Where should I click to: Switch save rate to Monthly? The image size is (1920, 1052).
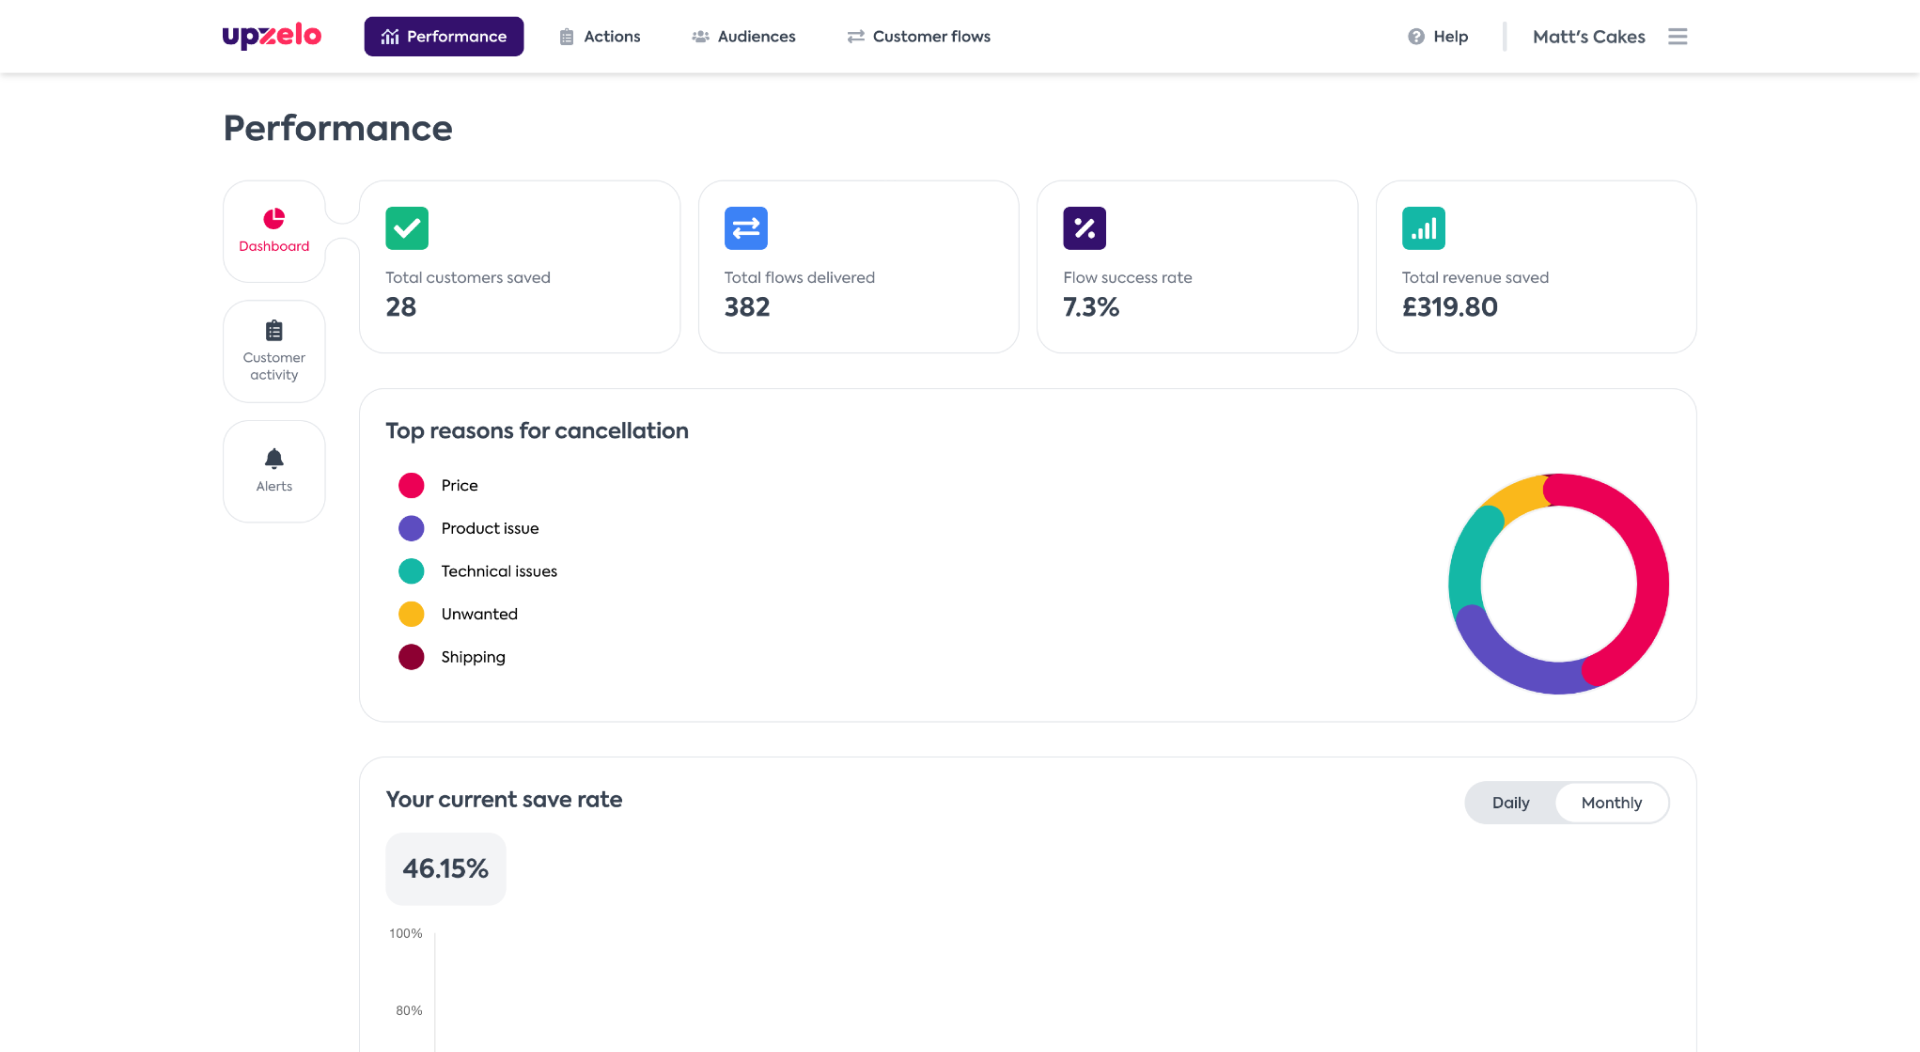1611,803
